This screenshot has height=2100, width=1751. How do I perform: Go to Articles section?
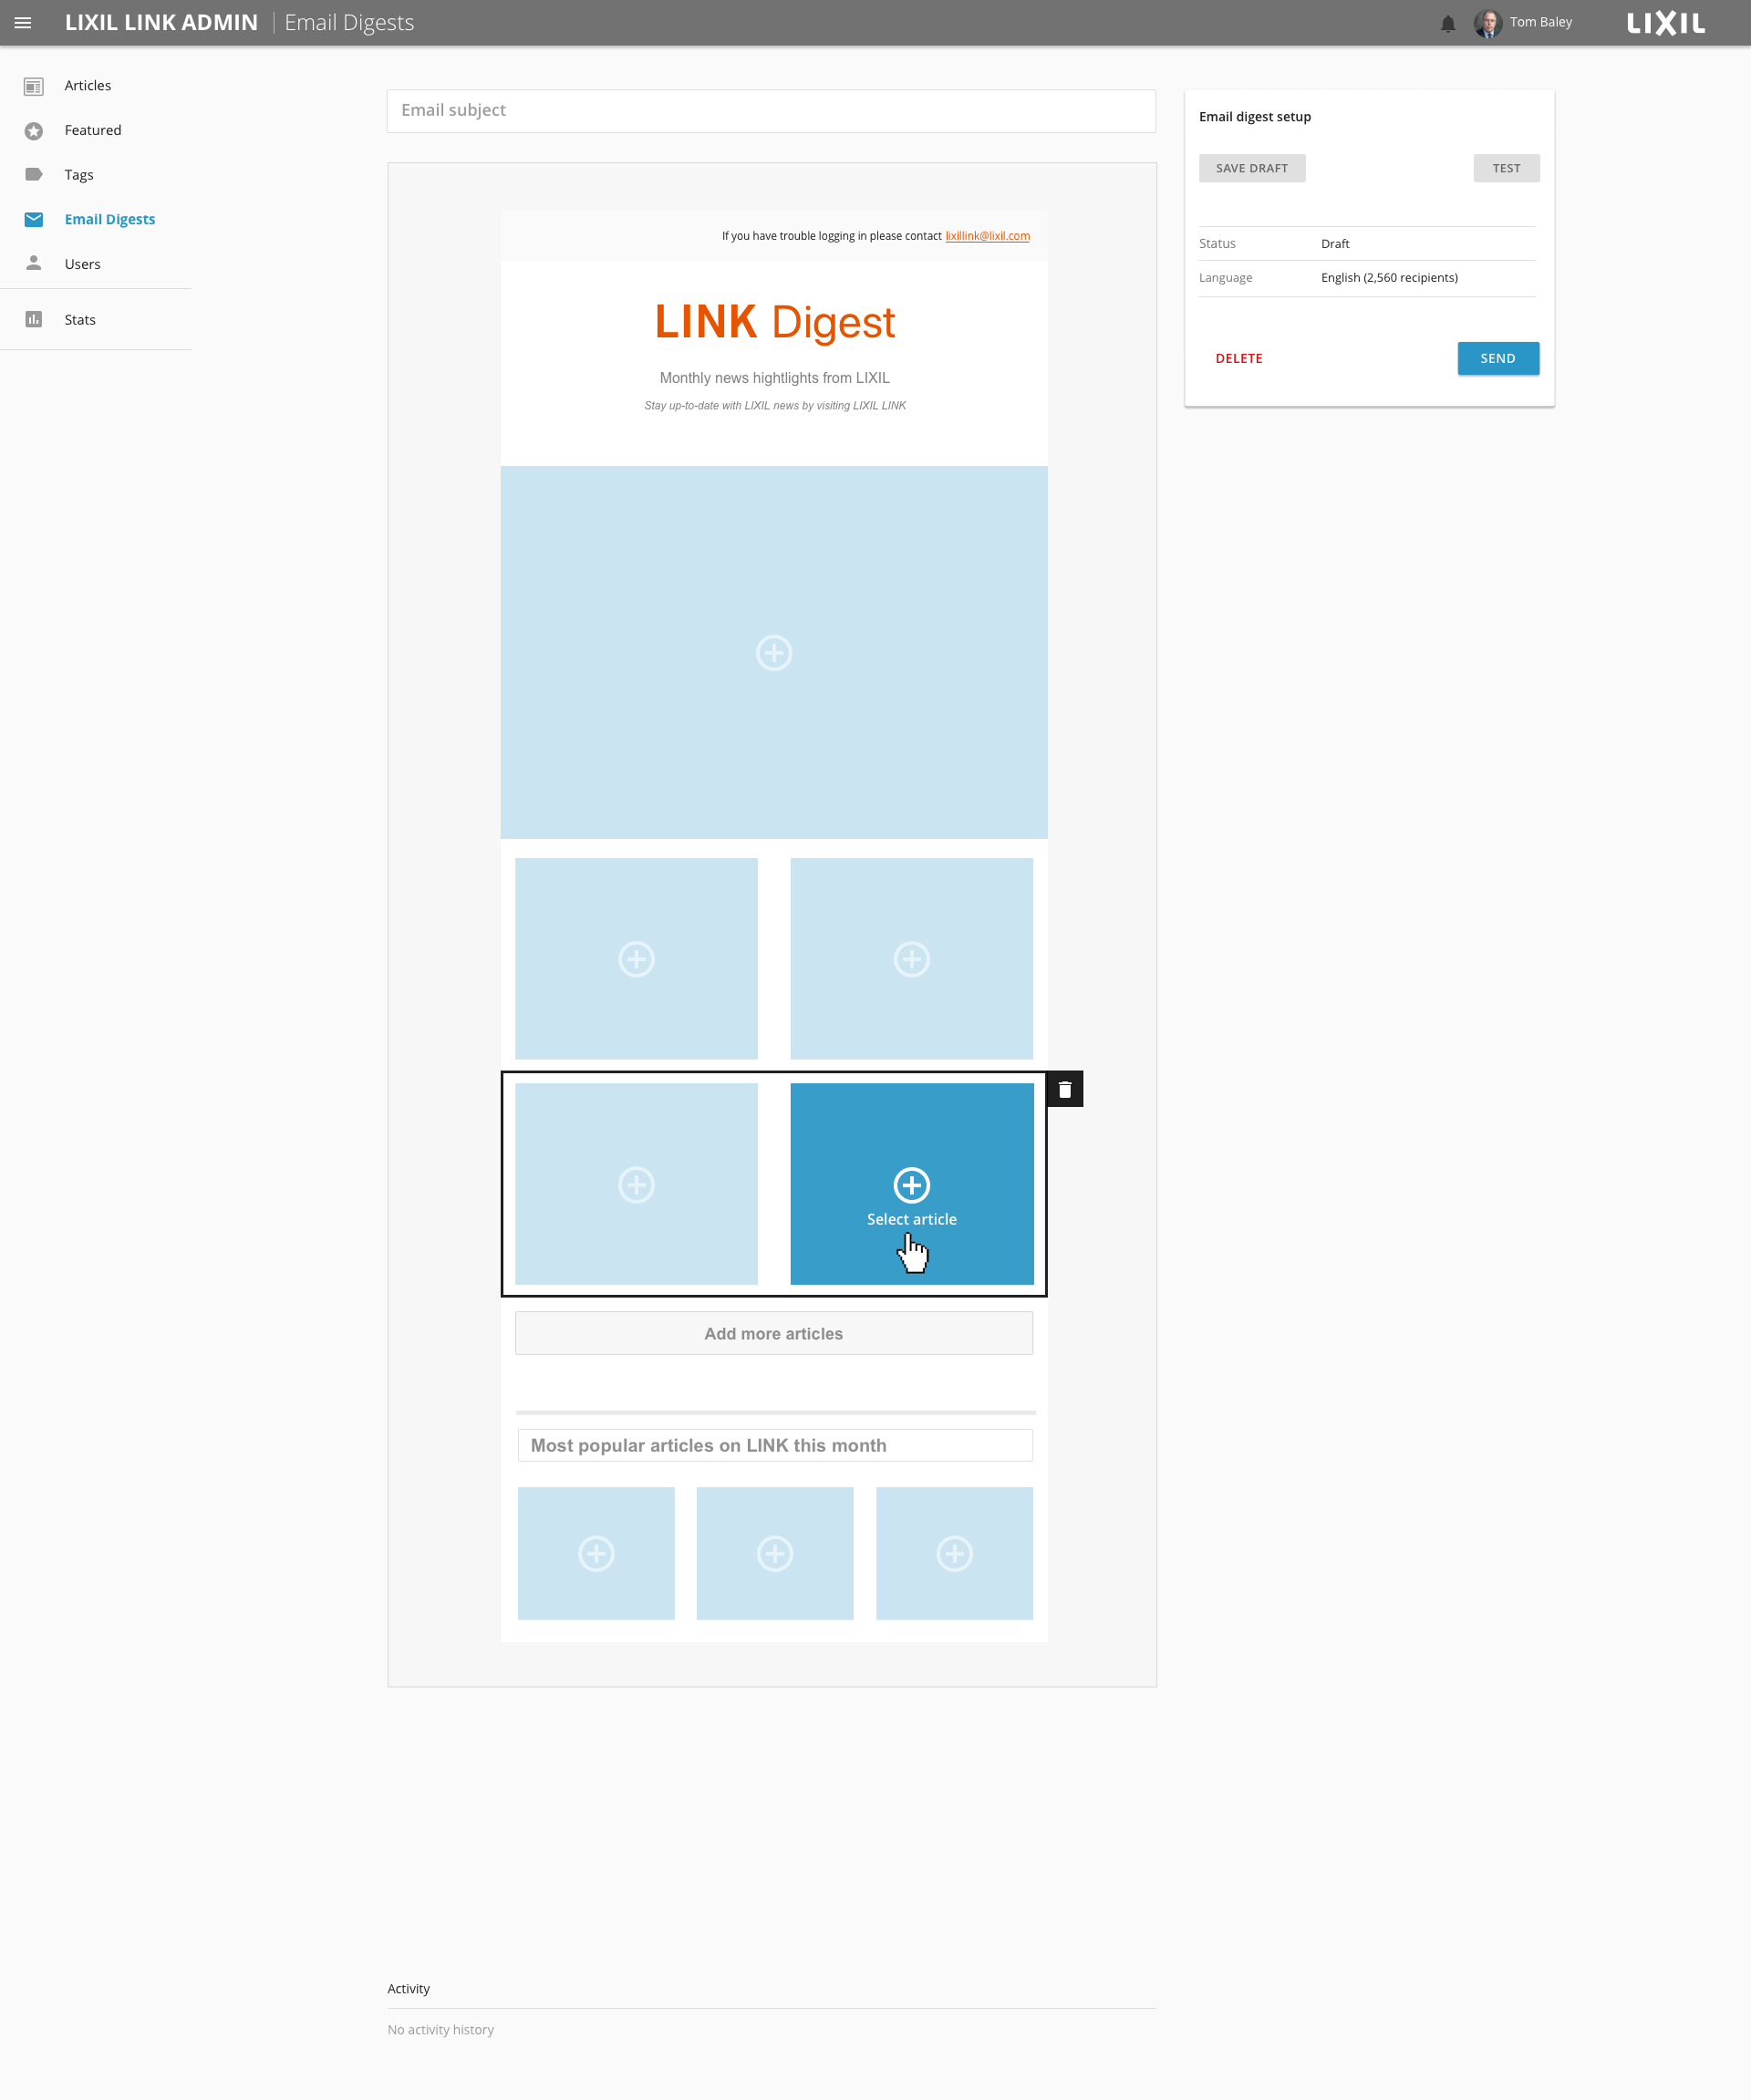coord(88,86)
